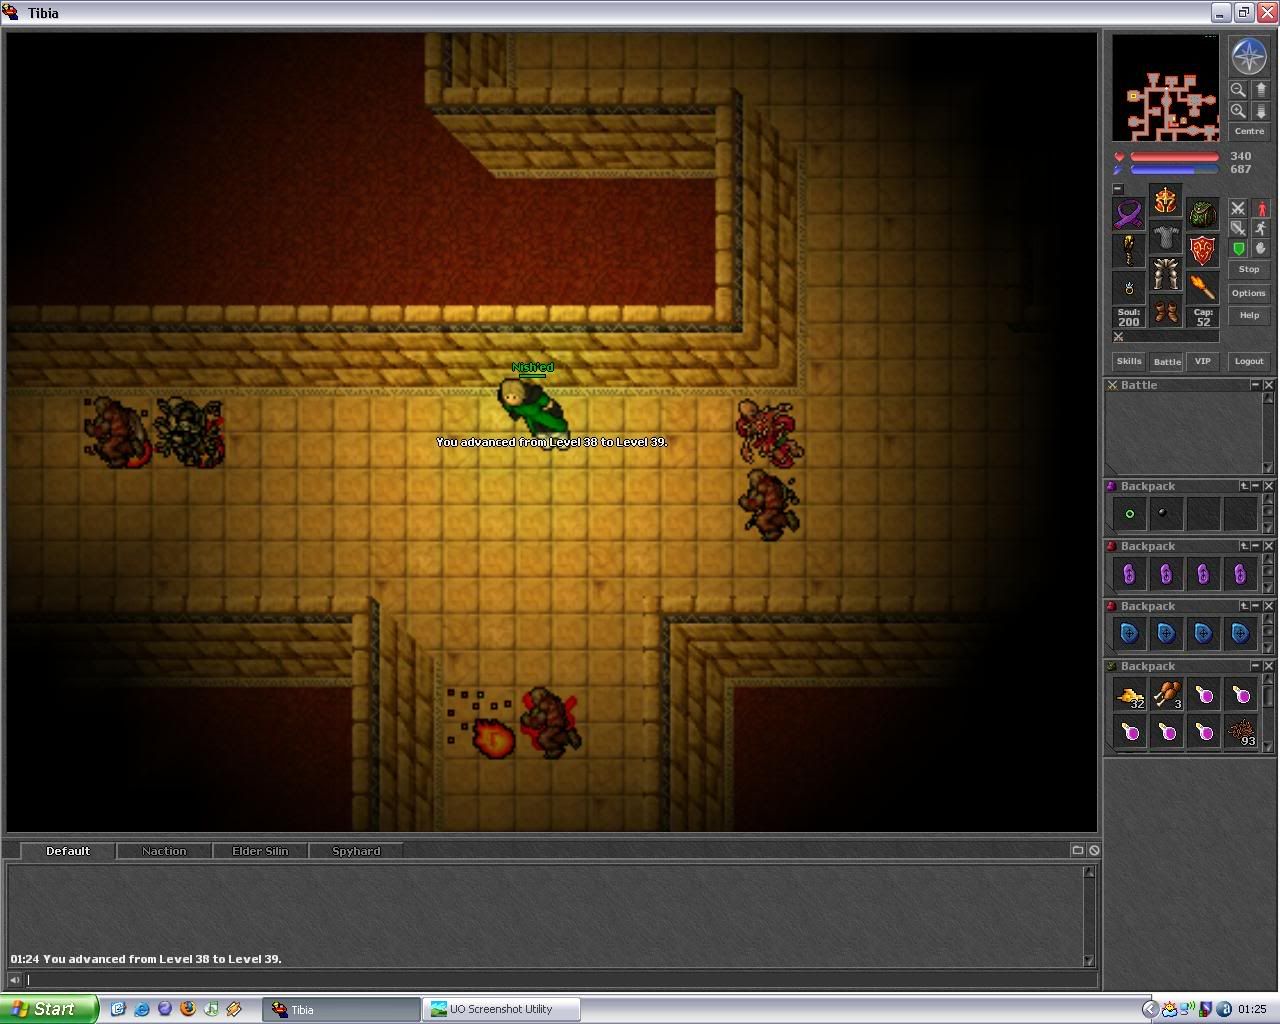Viewport: 1280px width, 1024px height.
Task: Click the minimap view
Action: coord(1166,88)
